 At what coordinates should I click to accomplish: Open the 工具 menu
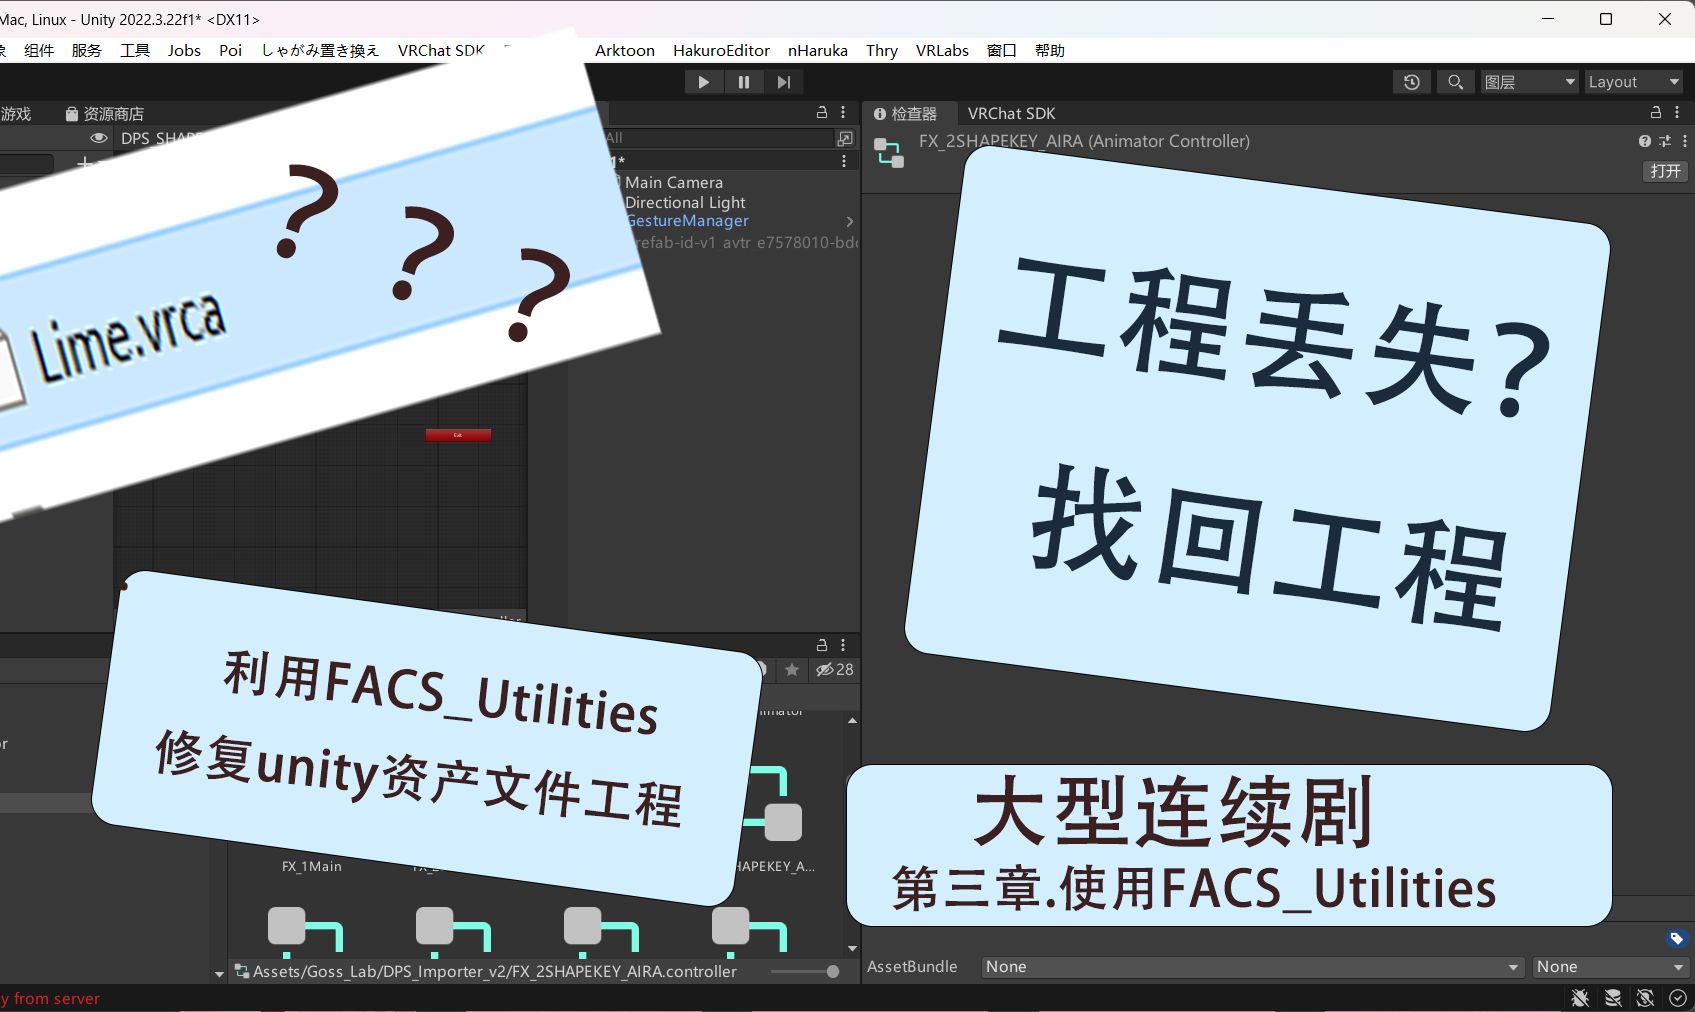point(135,50)
